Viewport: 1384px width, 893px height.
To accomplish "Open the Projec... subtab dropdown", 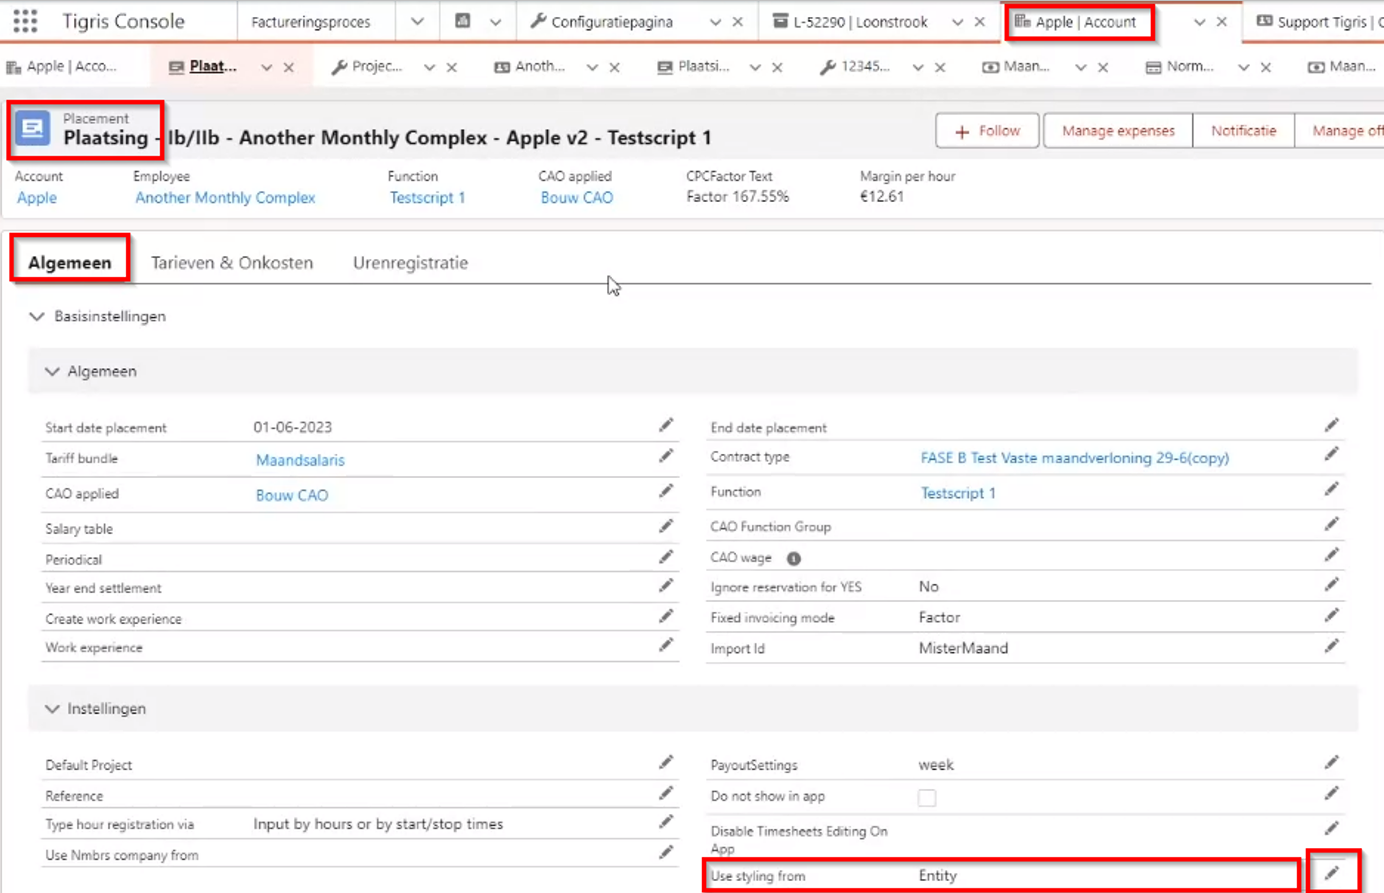I will (x=429, y=67).
